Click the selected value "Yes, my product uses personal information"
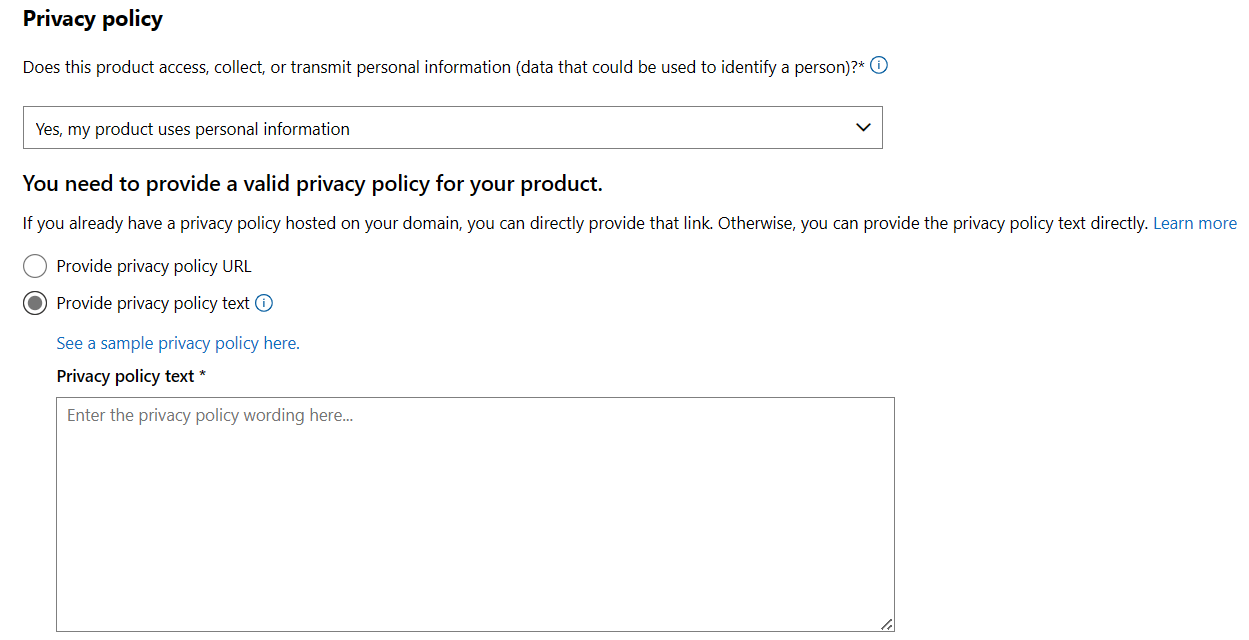 coord(193,129)
